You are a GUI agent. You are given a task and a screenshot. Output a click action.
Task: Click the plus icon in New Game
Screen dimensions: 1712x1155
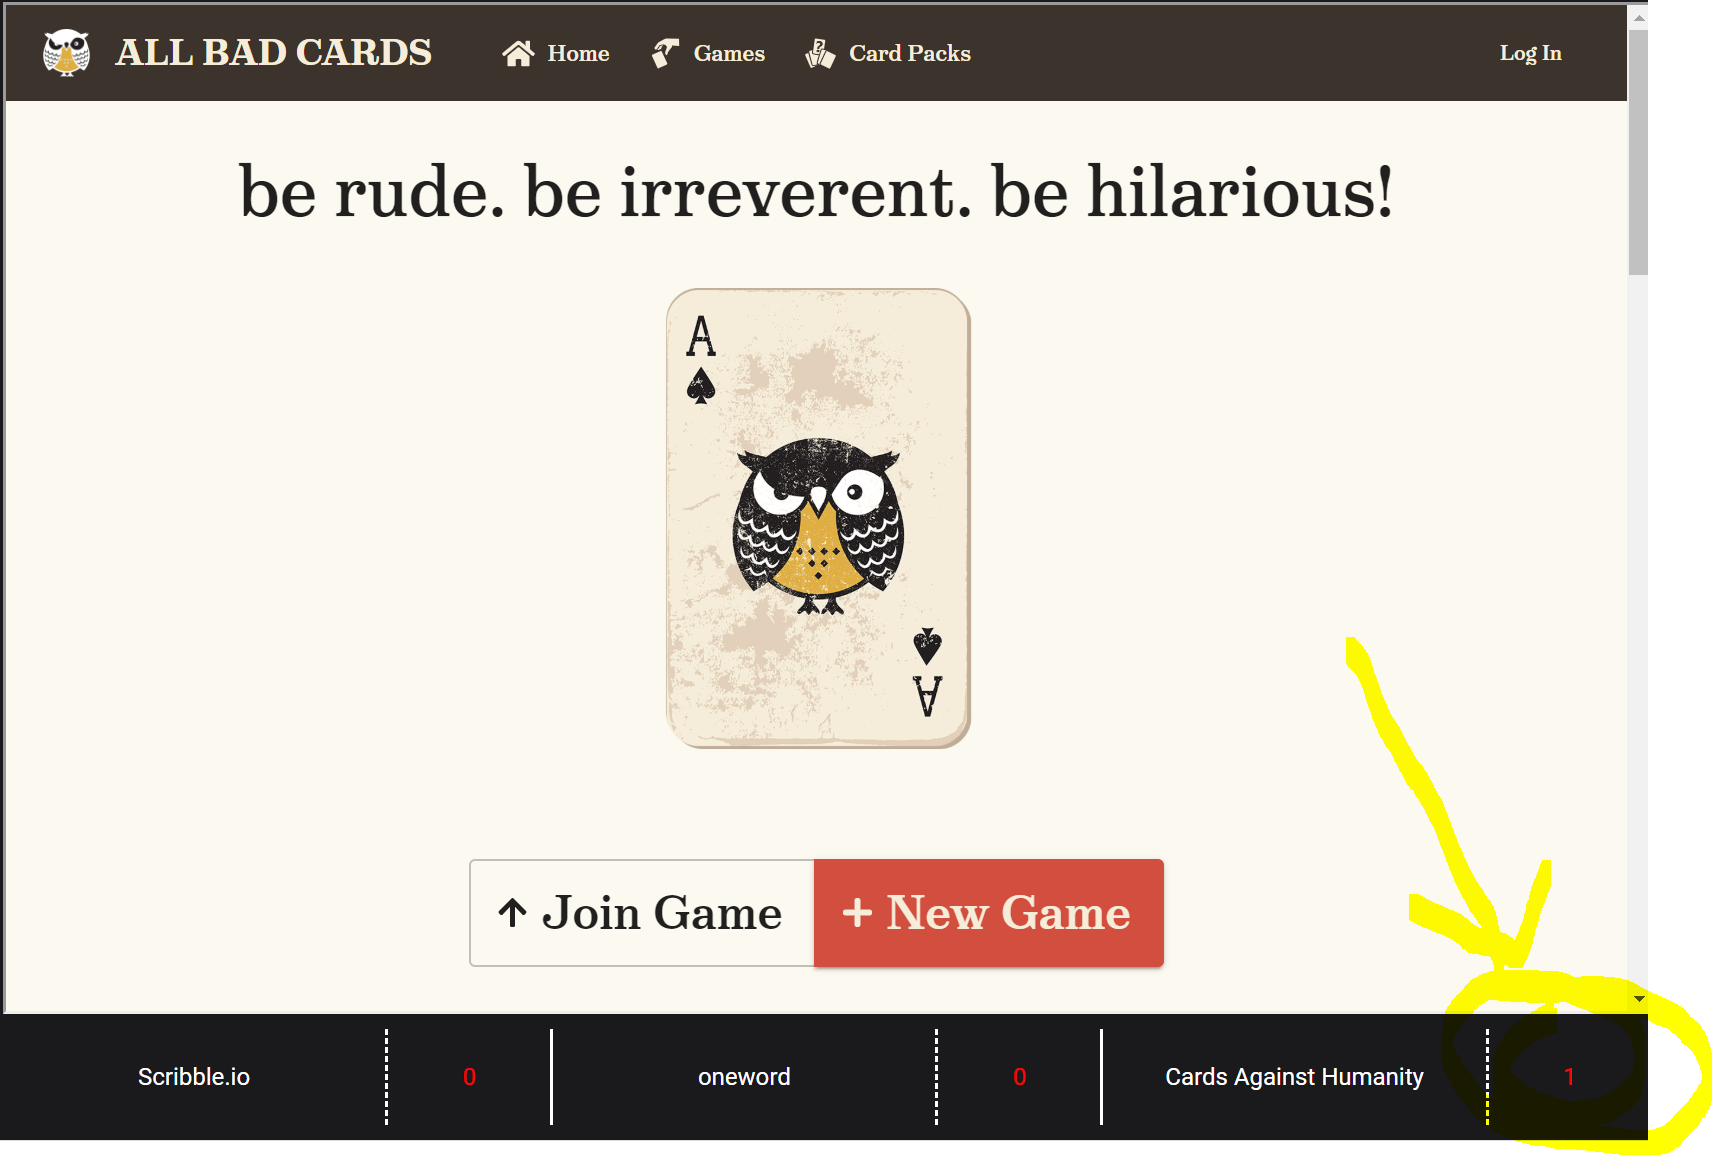click(857, 912)
